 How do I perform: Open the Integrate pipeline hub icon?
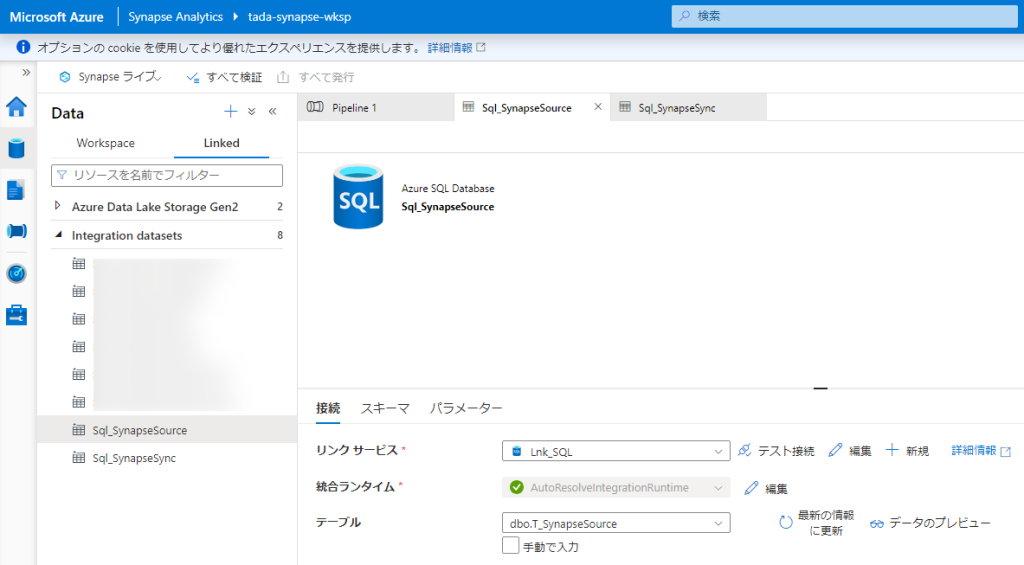[17, 231]
